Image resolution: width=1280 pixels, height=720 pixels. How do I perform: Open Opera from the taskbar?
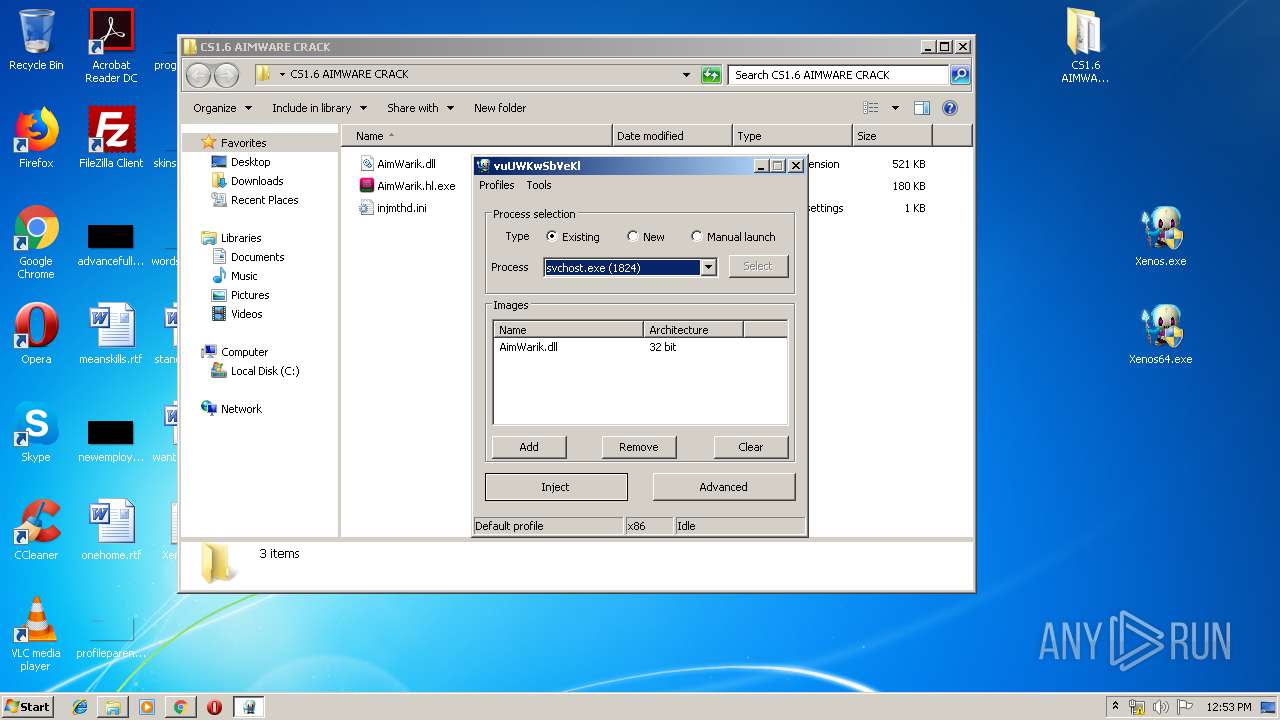(214, 707)
